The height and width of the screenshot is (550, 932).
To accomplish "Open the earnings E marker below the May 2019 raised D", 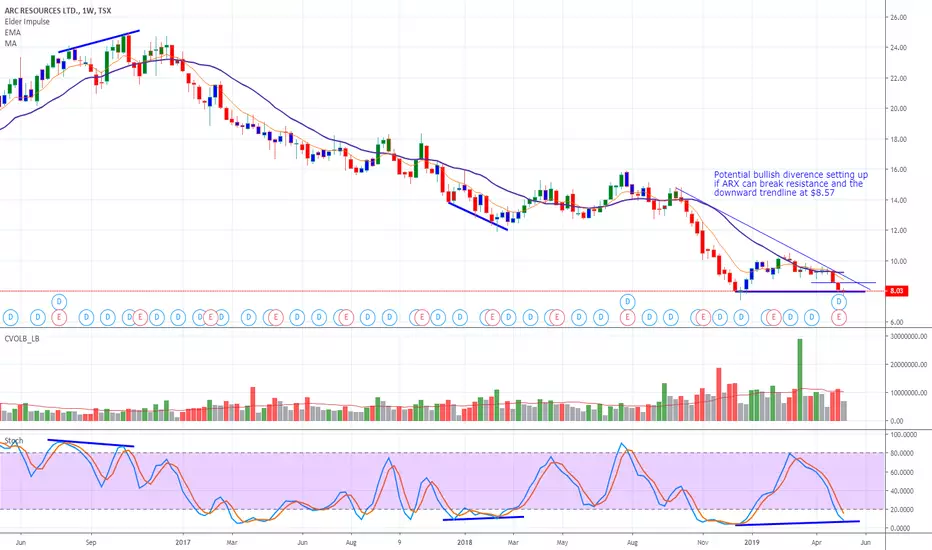I will coord(839,318).
